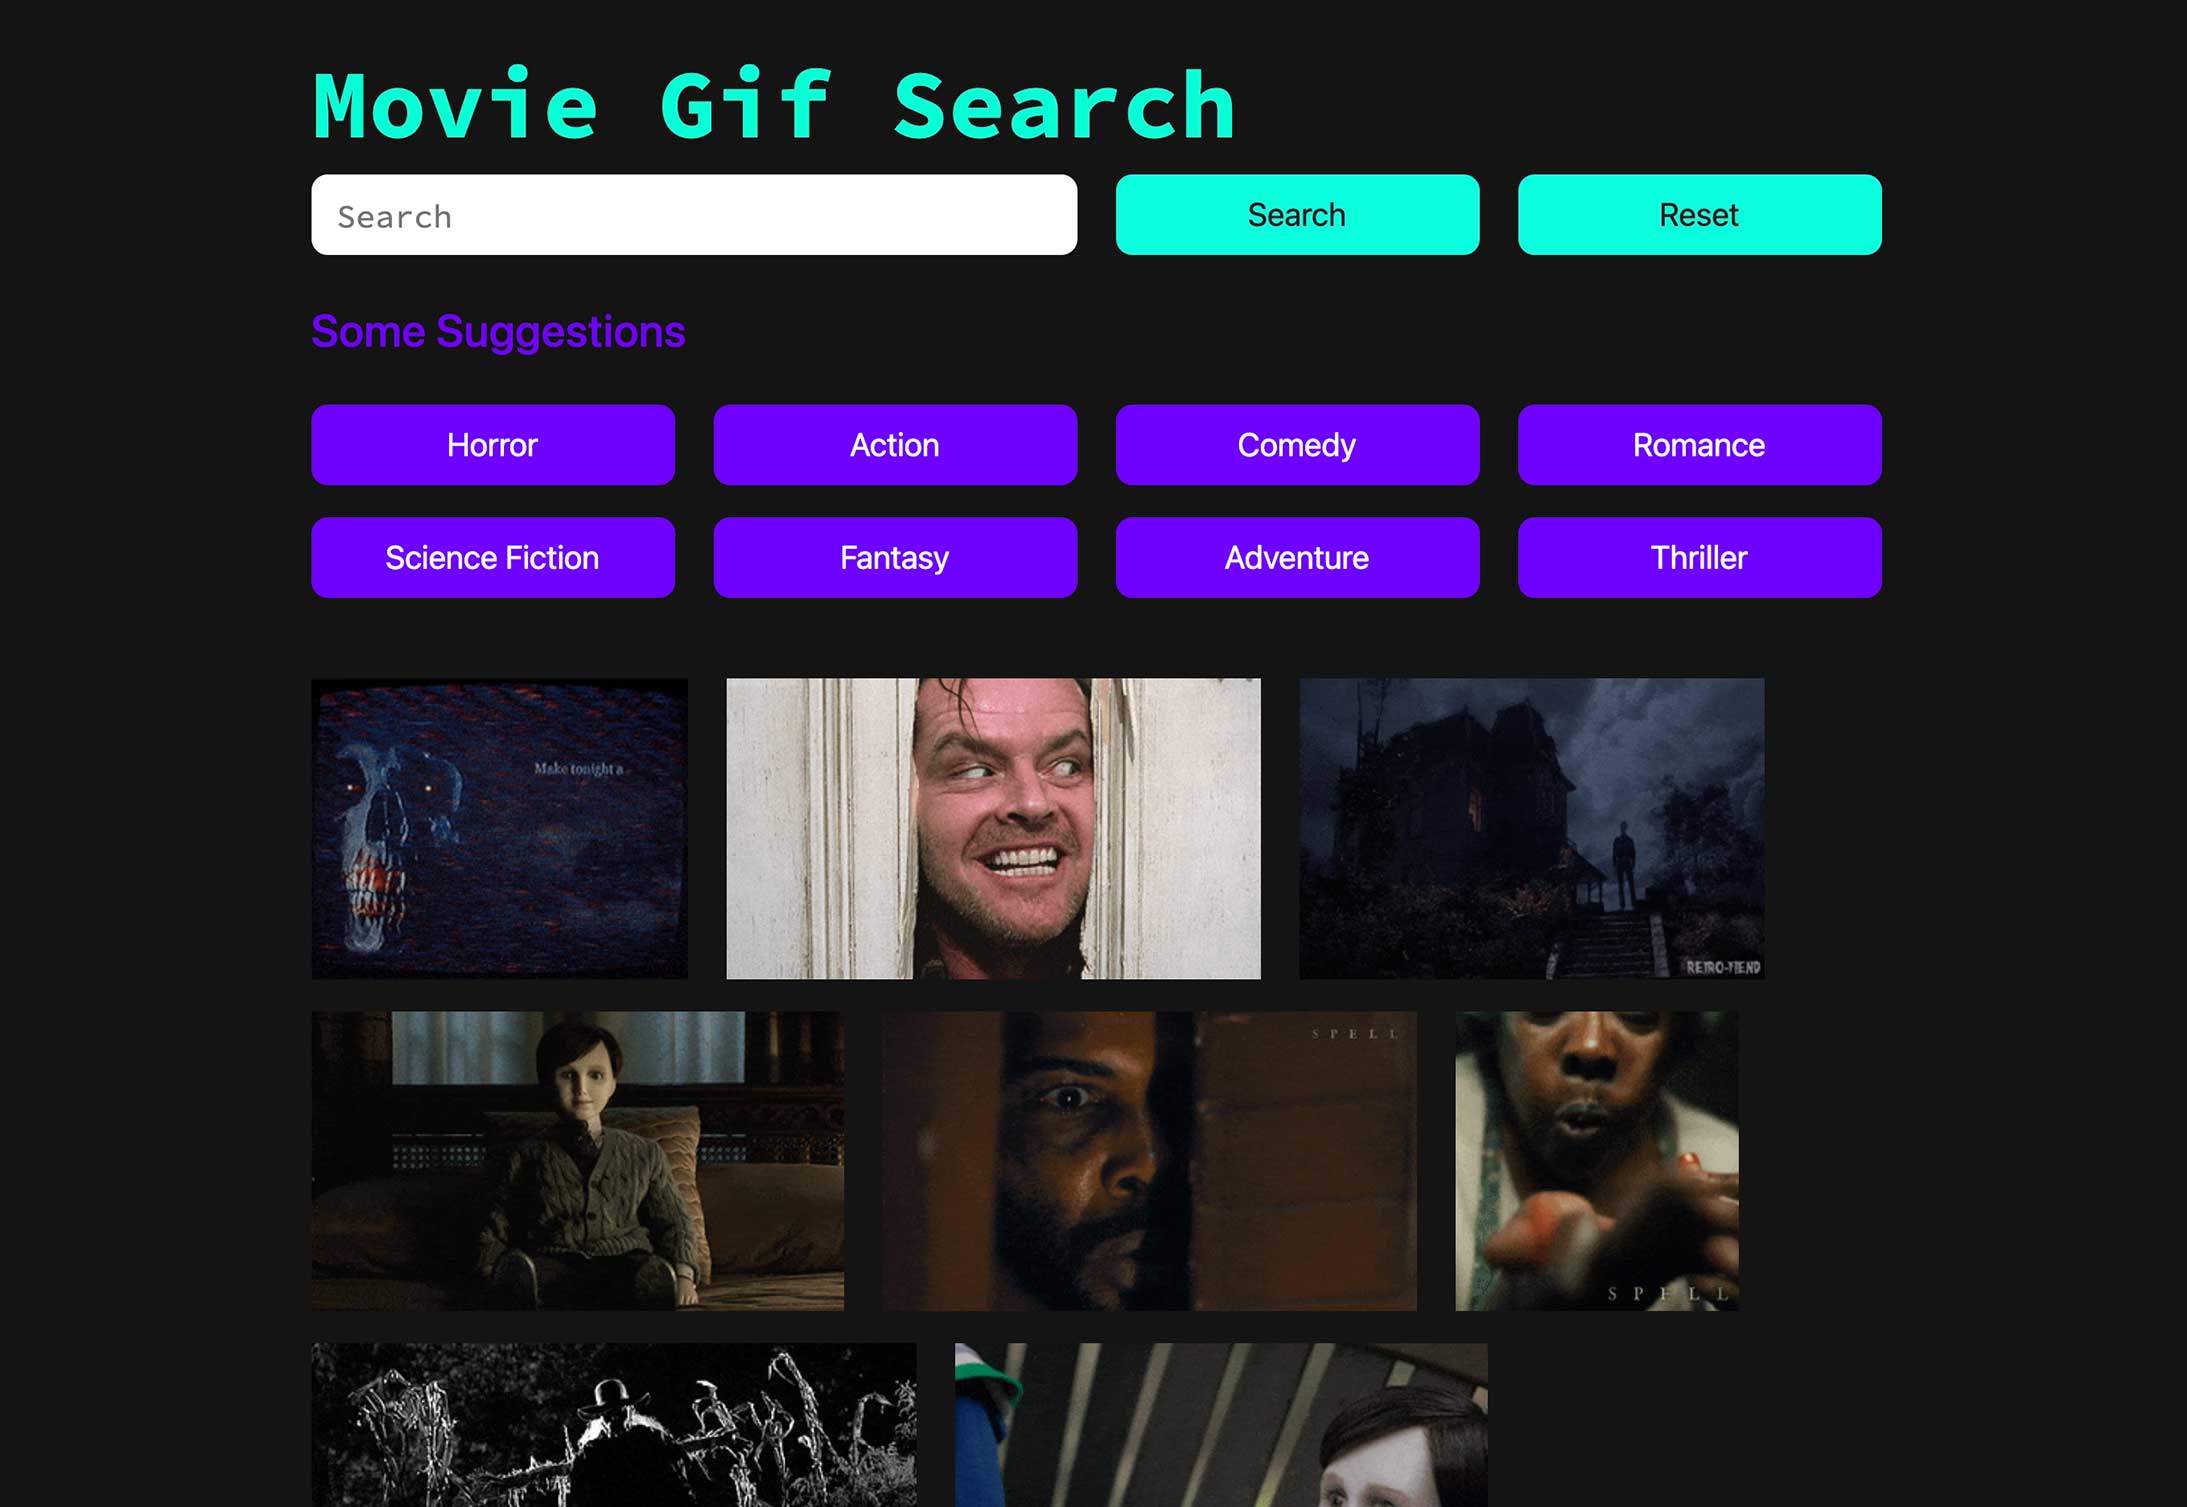The image size is (2187, 1507).
Task: Click the haunted house GIF thumbnail
Action: (1531, 827)
